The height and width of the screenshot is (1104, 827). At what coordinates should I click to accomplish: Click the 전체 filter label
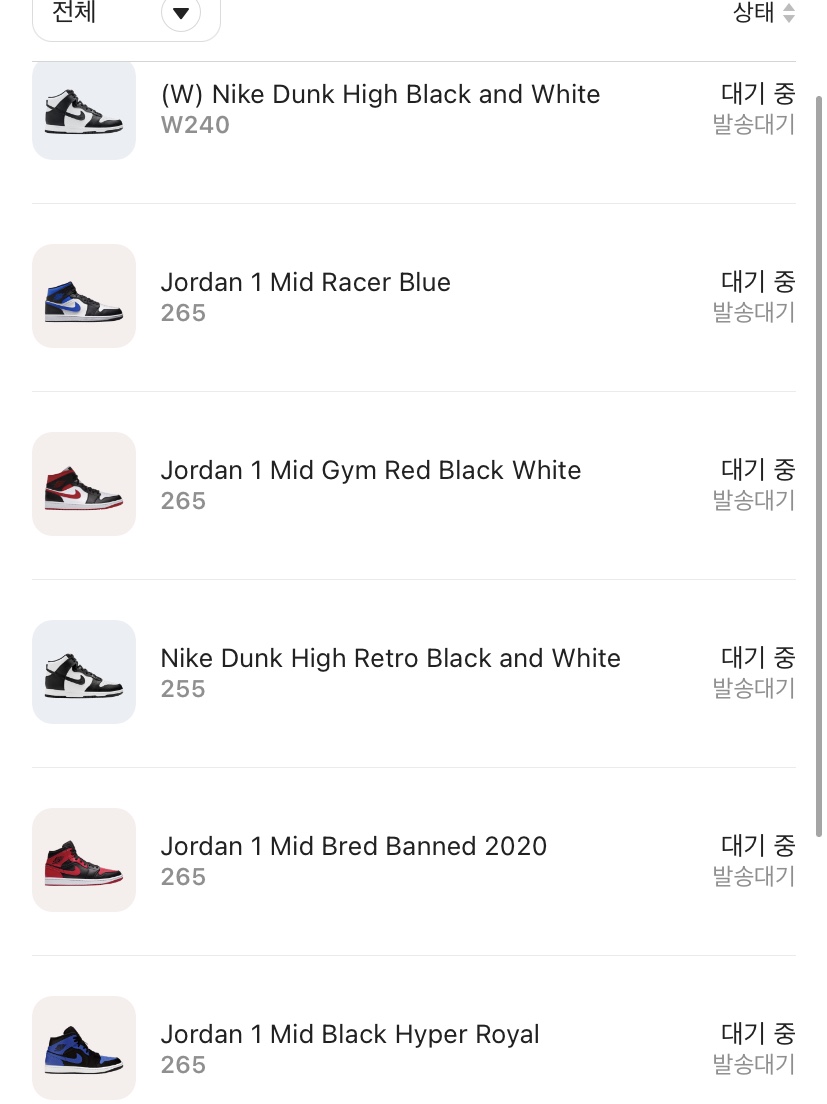pyautogui.click(x=74, y=12)
